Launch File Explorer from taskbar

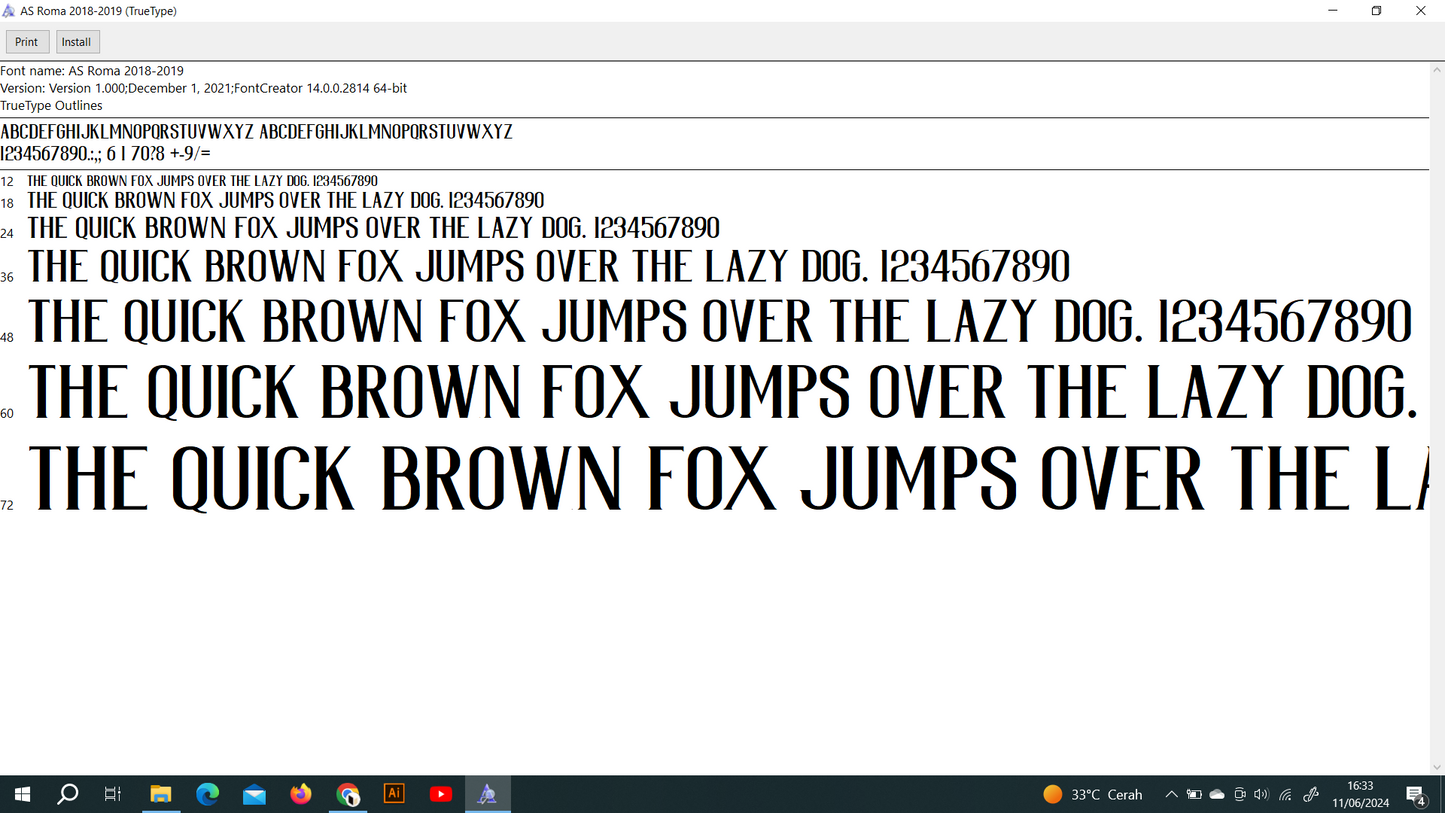point(161,794)
